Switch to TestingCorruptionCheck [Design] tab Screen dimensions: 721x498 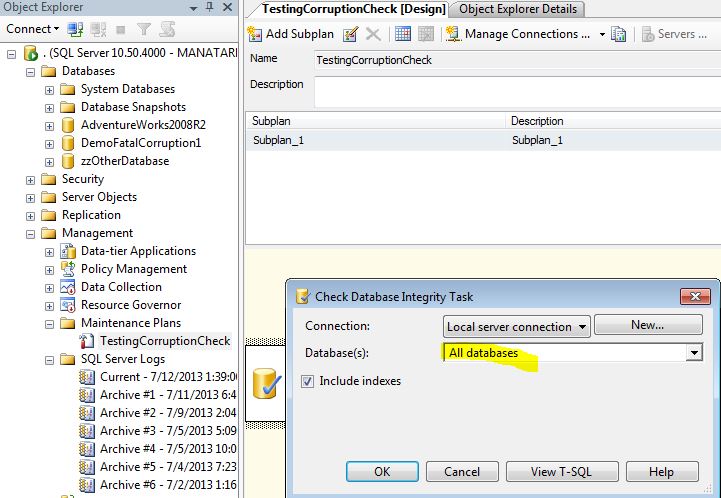click(354, 9)
